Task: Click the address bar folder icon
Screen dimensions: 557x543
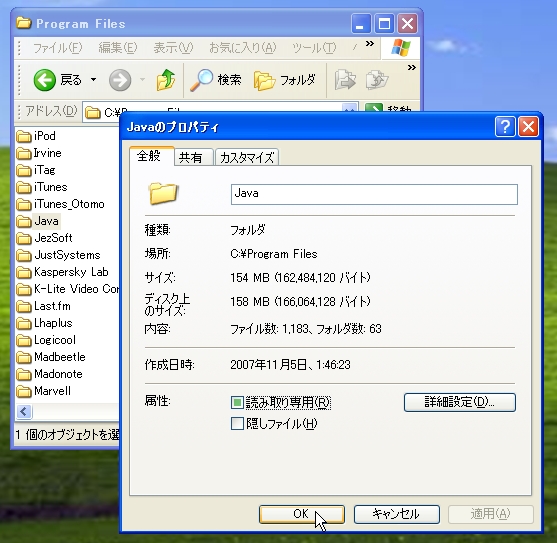Action: point(93,113)
